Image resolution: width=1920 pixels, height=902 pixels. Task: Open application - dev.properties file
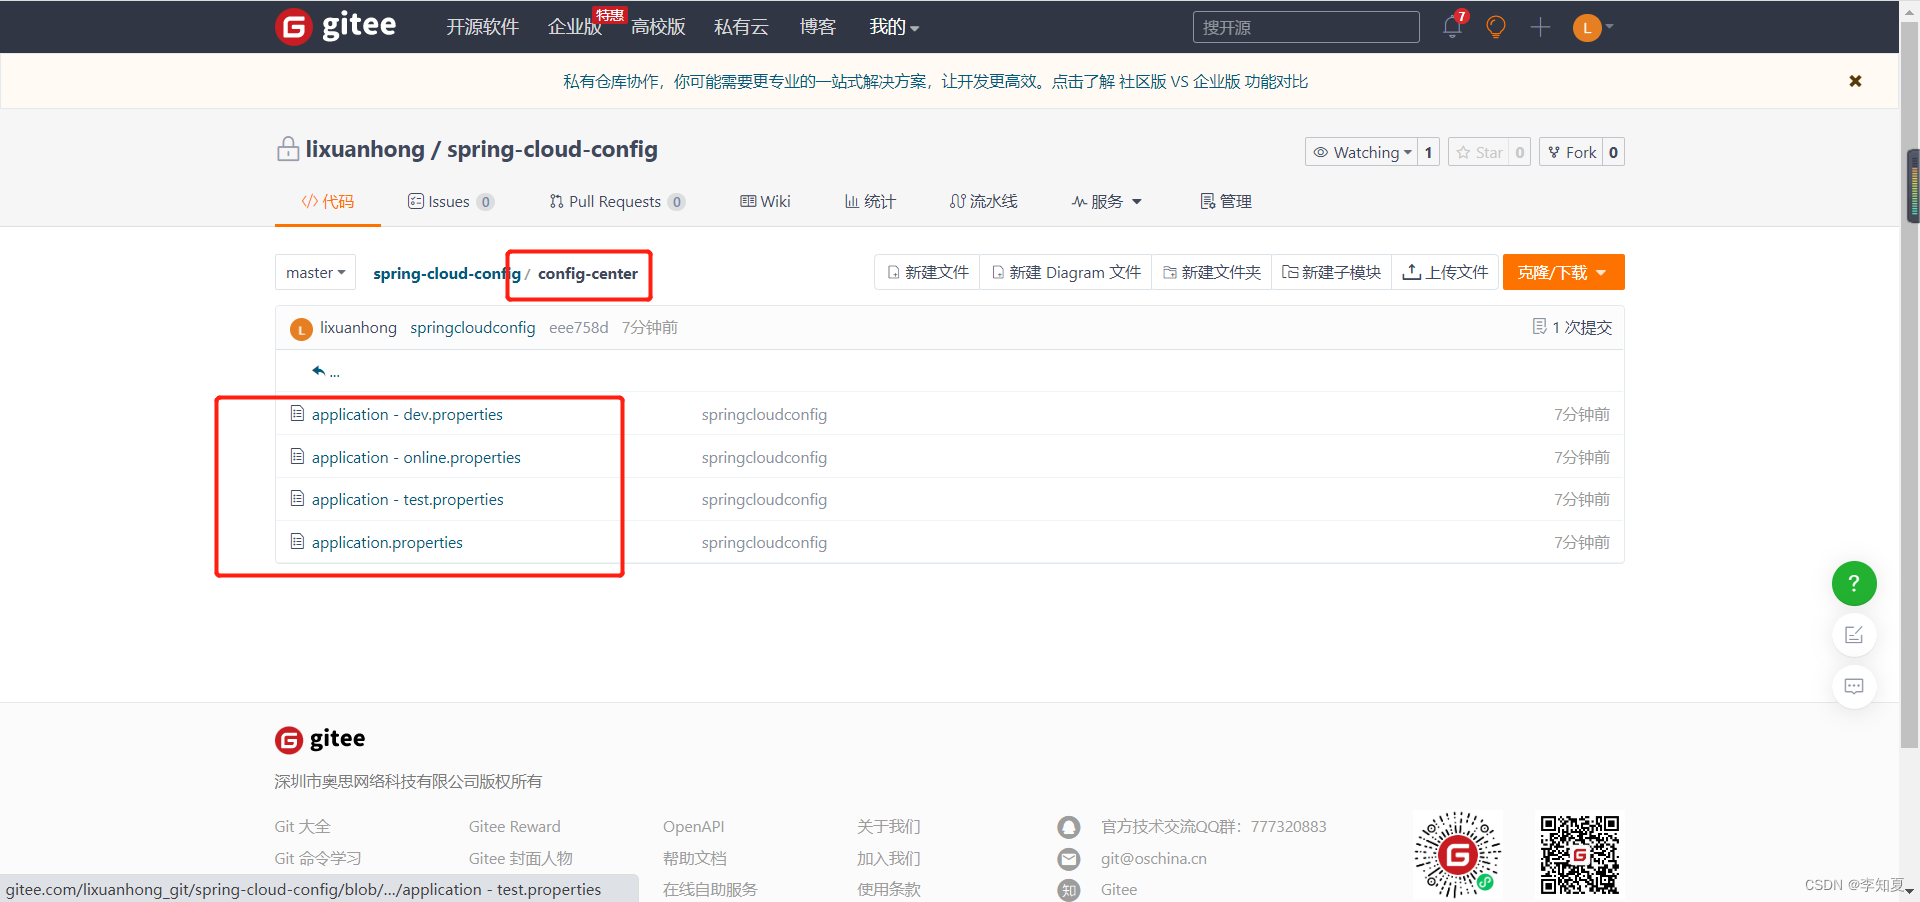407,414
